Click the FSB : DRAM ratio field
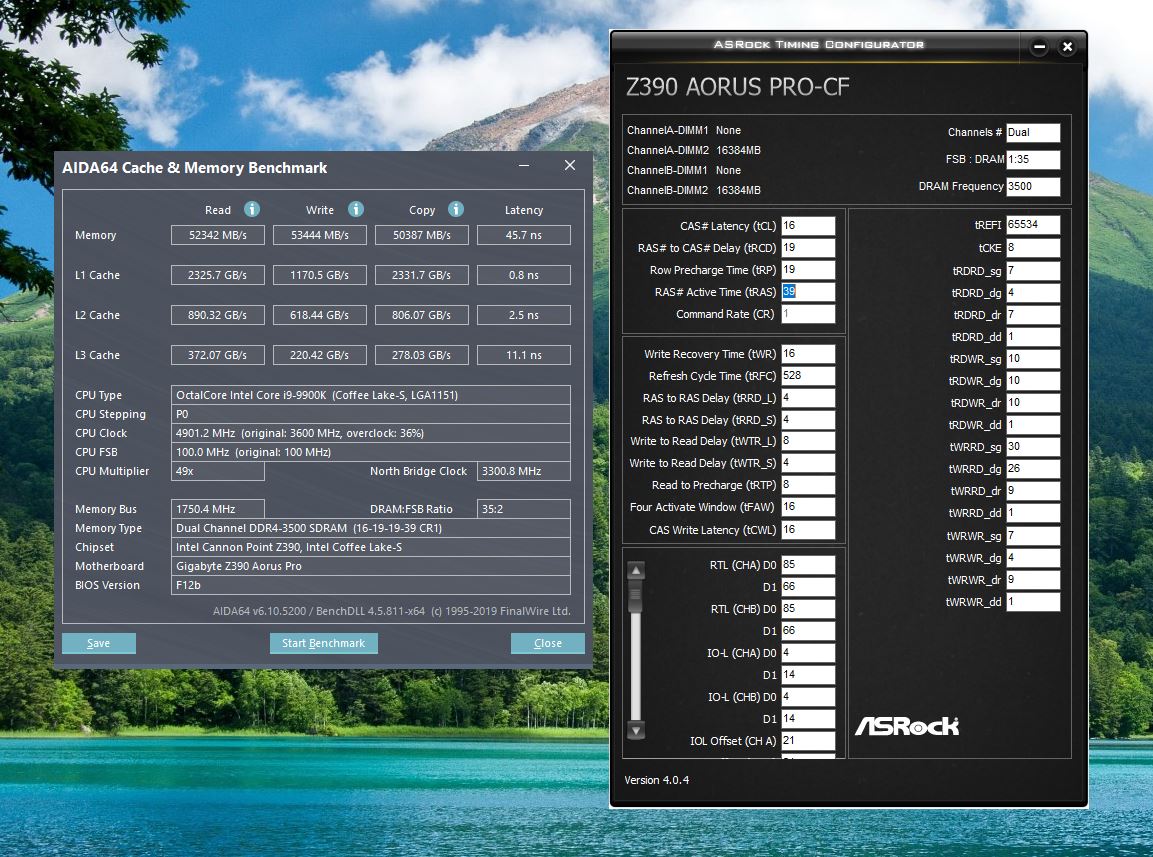 coord(1033,159)
